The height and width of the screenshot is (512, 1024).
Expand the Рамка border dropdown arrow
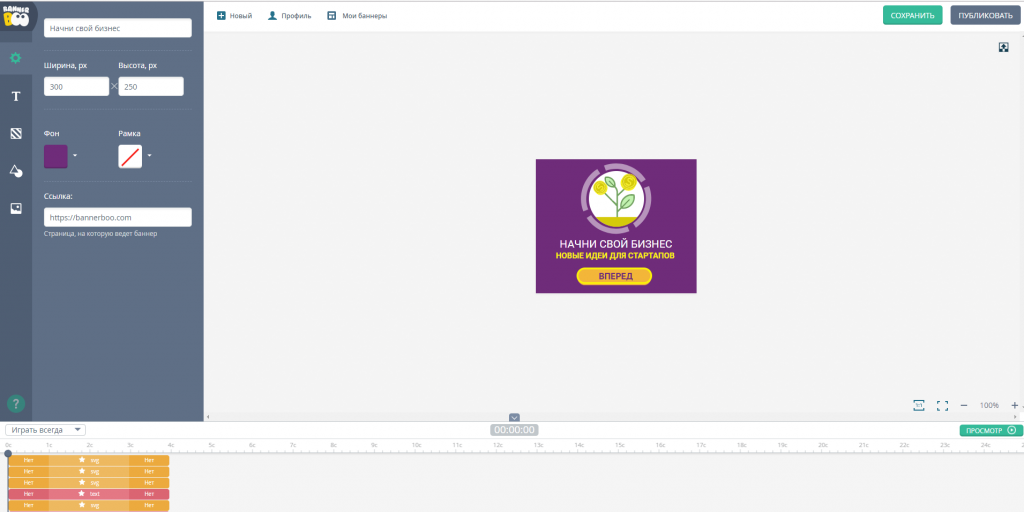[x=150, y=156]
